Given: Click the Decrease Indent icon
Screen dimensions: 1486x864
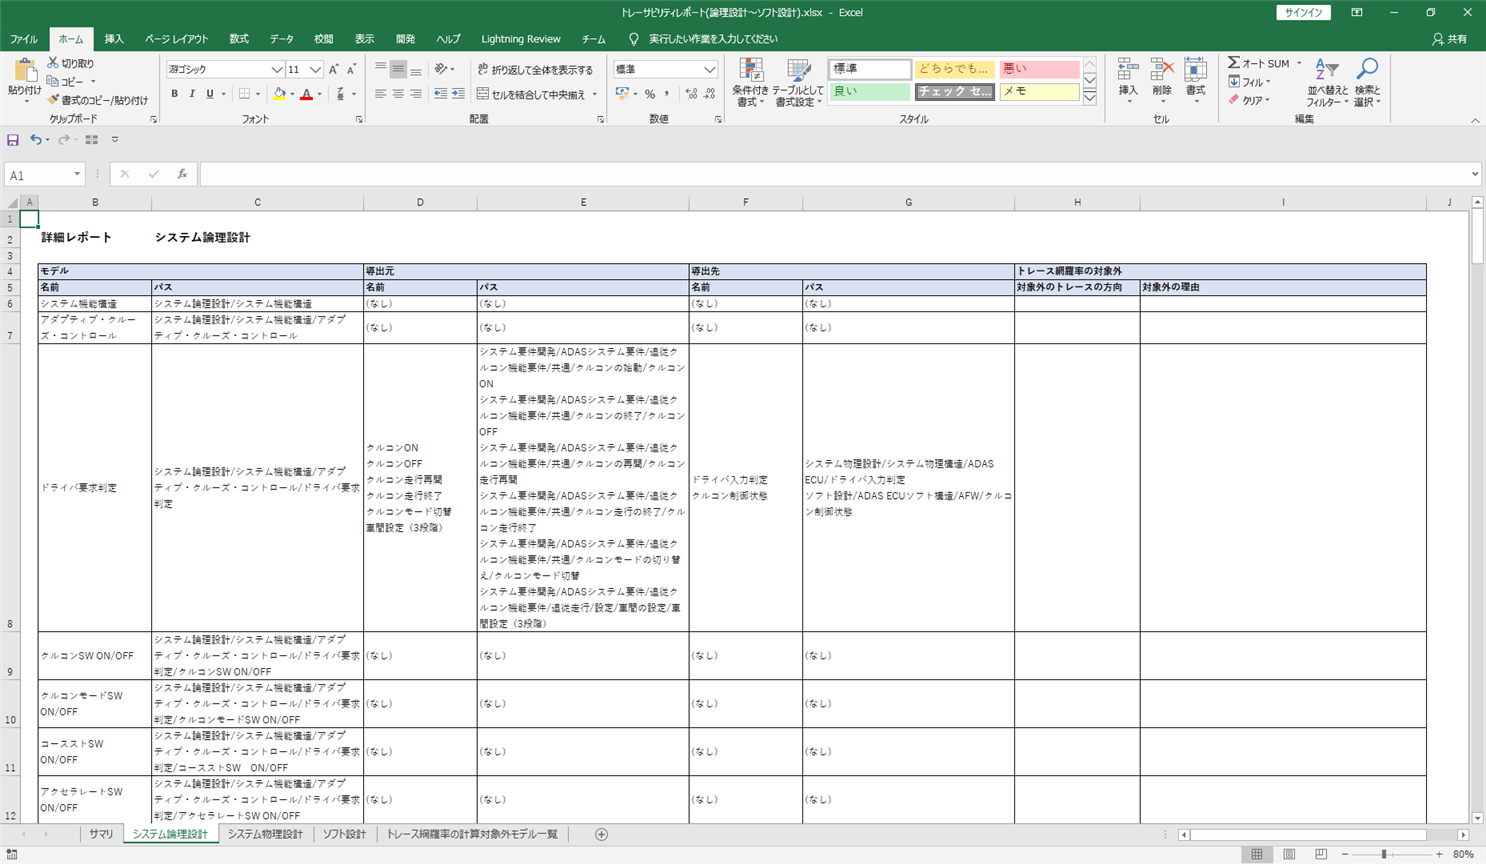Looking at the screenshot, I should (440, 94).
